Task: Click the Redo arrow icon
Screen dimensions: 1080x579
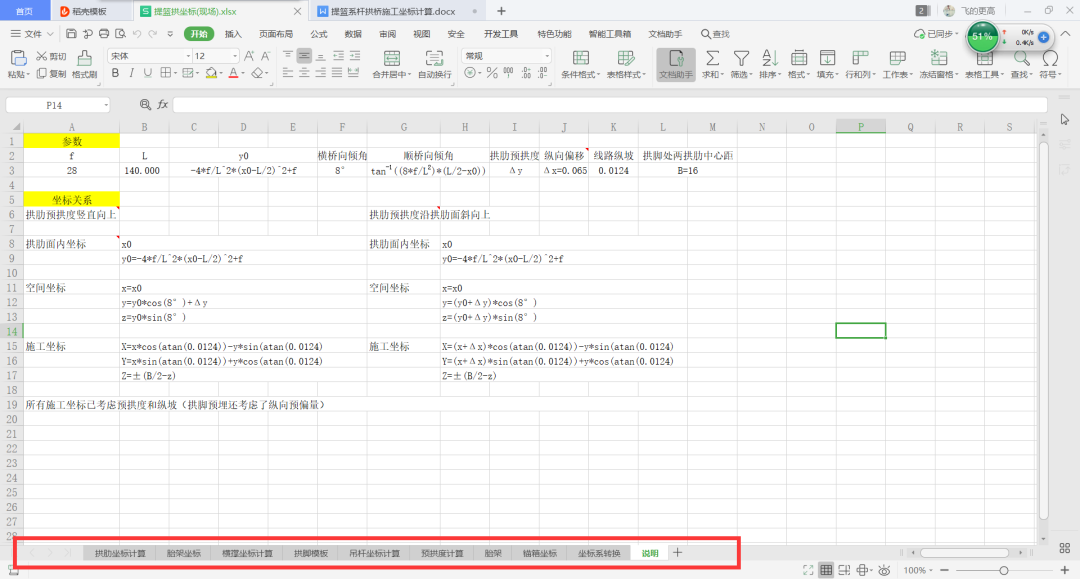Action: [153, 34]
